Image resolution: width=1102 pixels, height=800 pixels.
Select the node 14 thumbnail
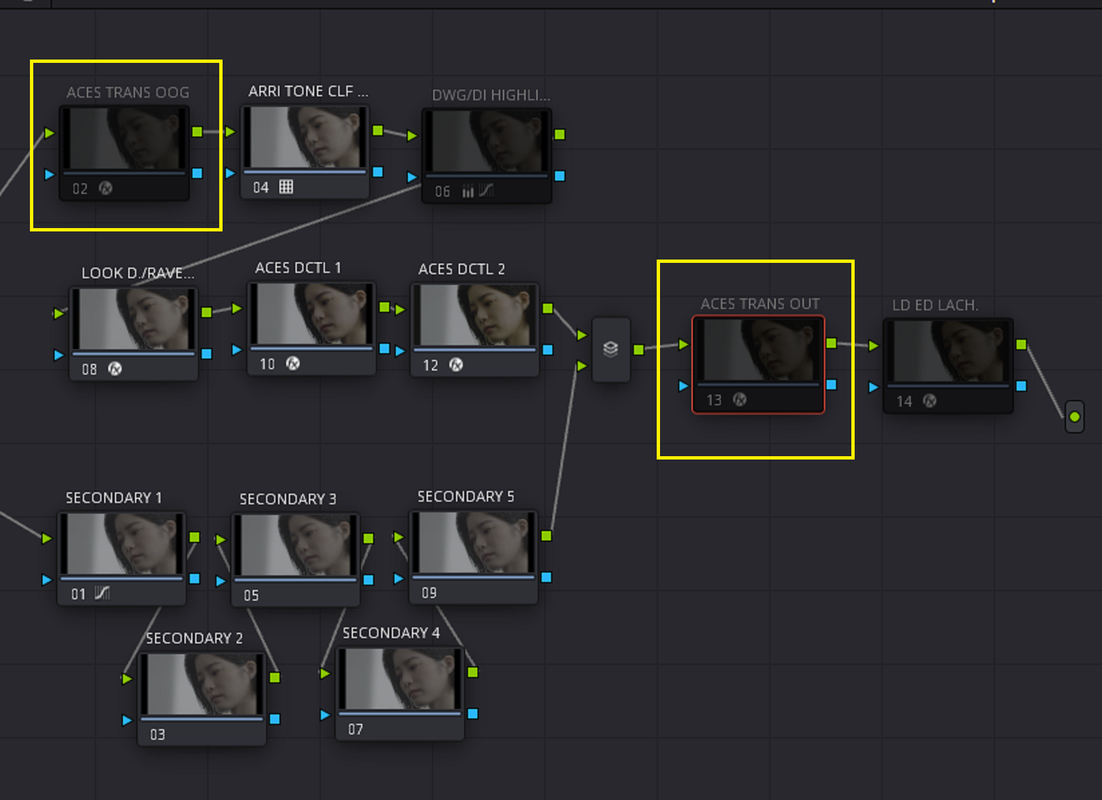coord(948,351)
